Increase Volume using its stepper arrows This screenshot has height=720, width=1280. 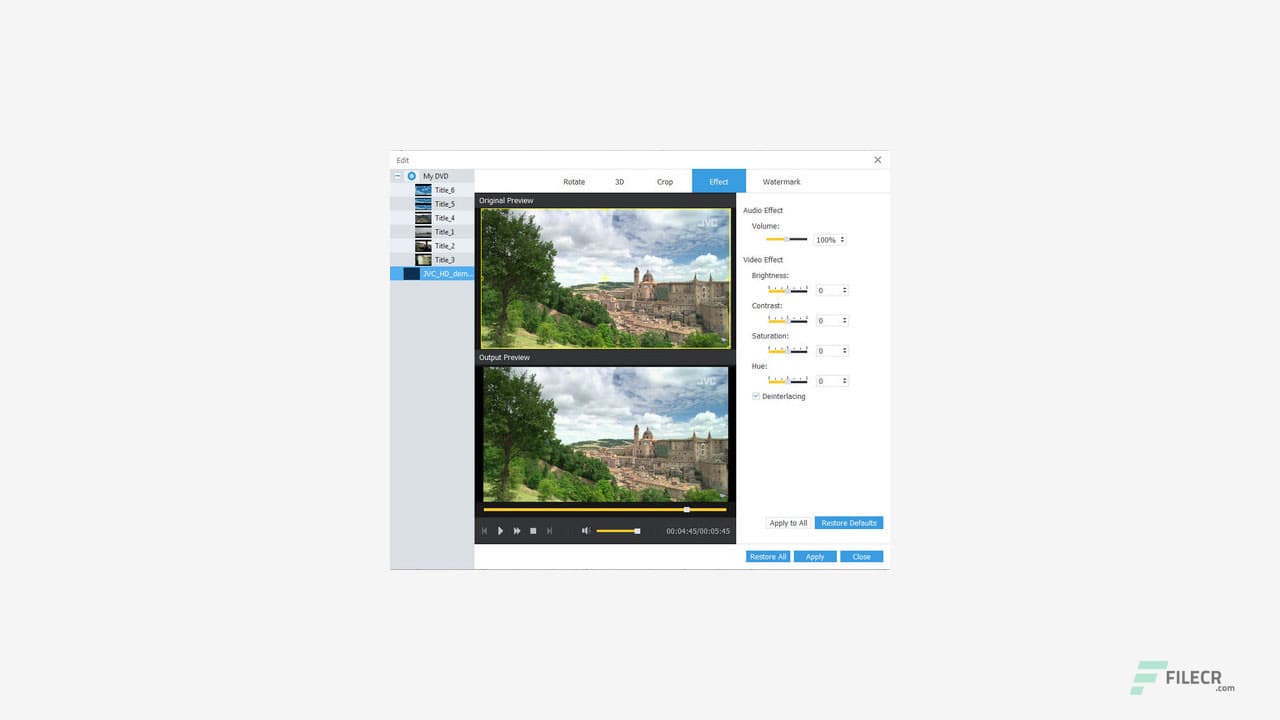coord(844,239)
